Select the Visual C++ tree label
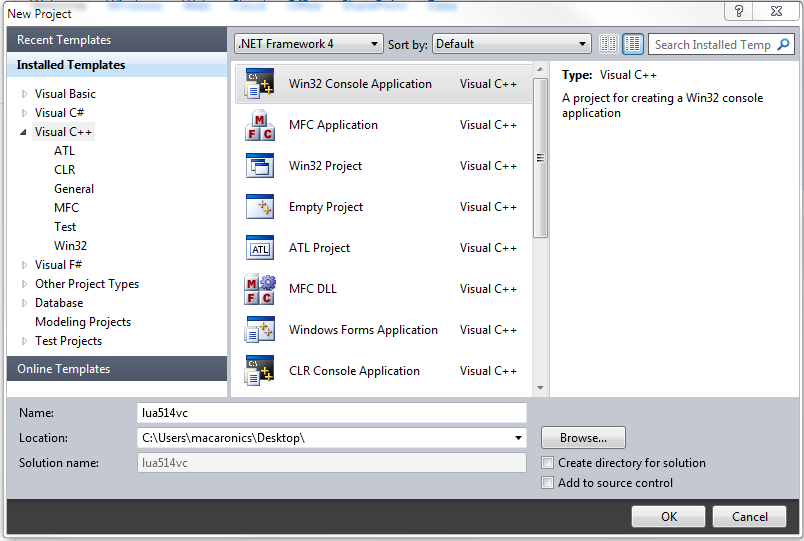 click(x=63, y=132)
